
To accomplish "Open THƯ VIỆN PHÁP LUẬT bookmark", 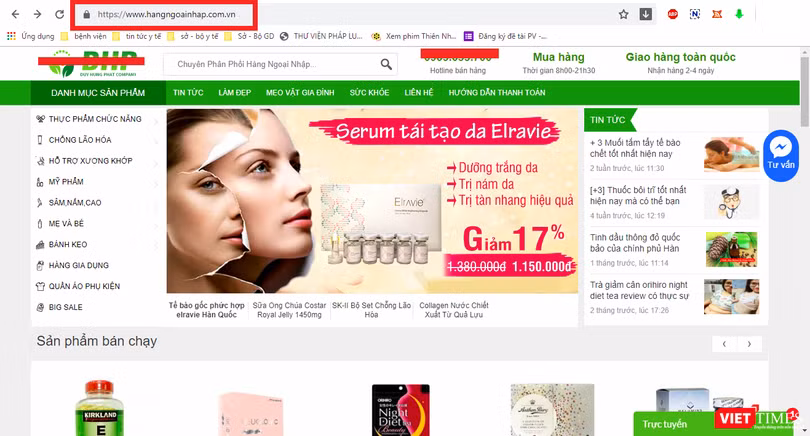I will click(x=321, y=36).
